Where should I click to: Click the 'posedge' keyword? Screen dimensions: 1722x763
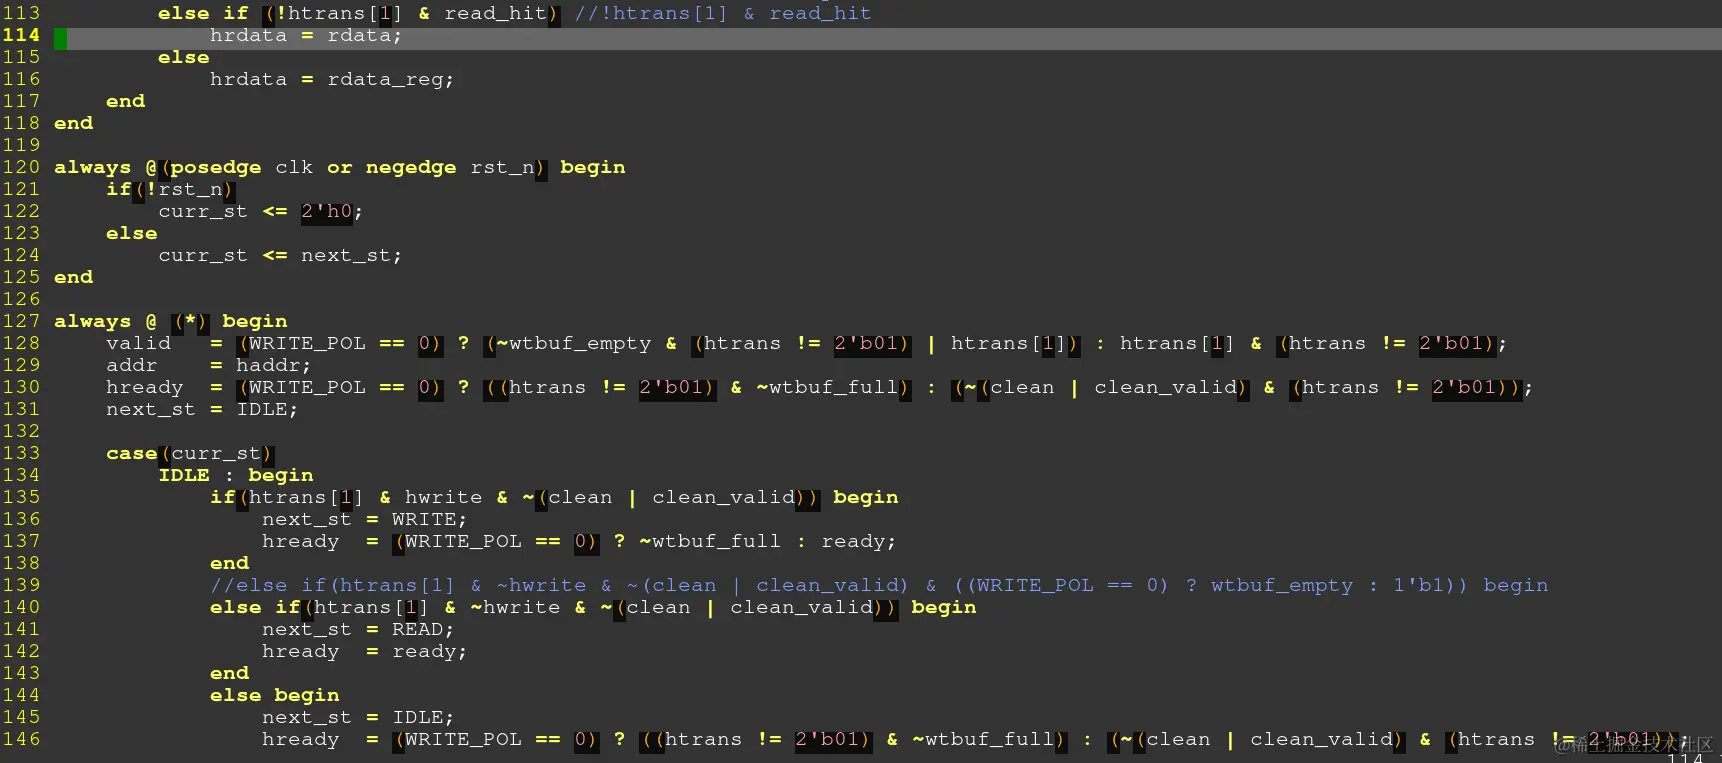pos(216,168)
